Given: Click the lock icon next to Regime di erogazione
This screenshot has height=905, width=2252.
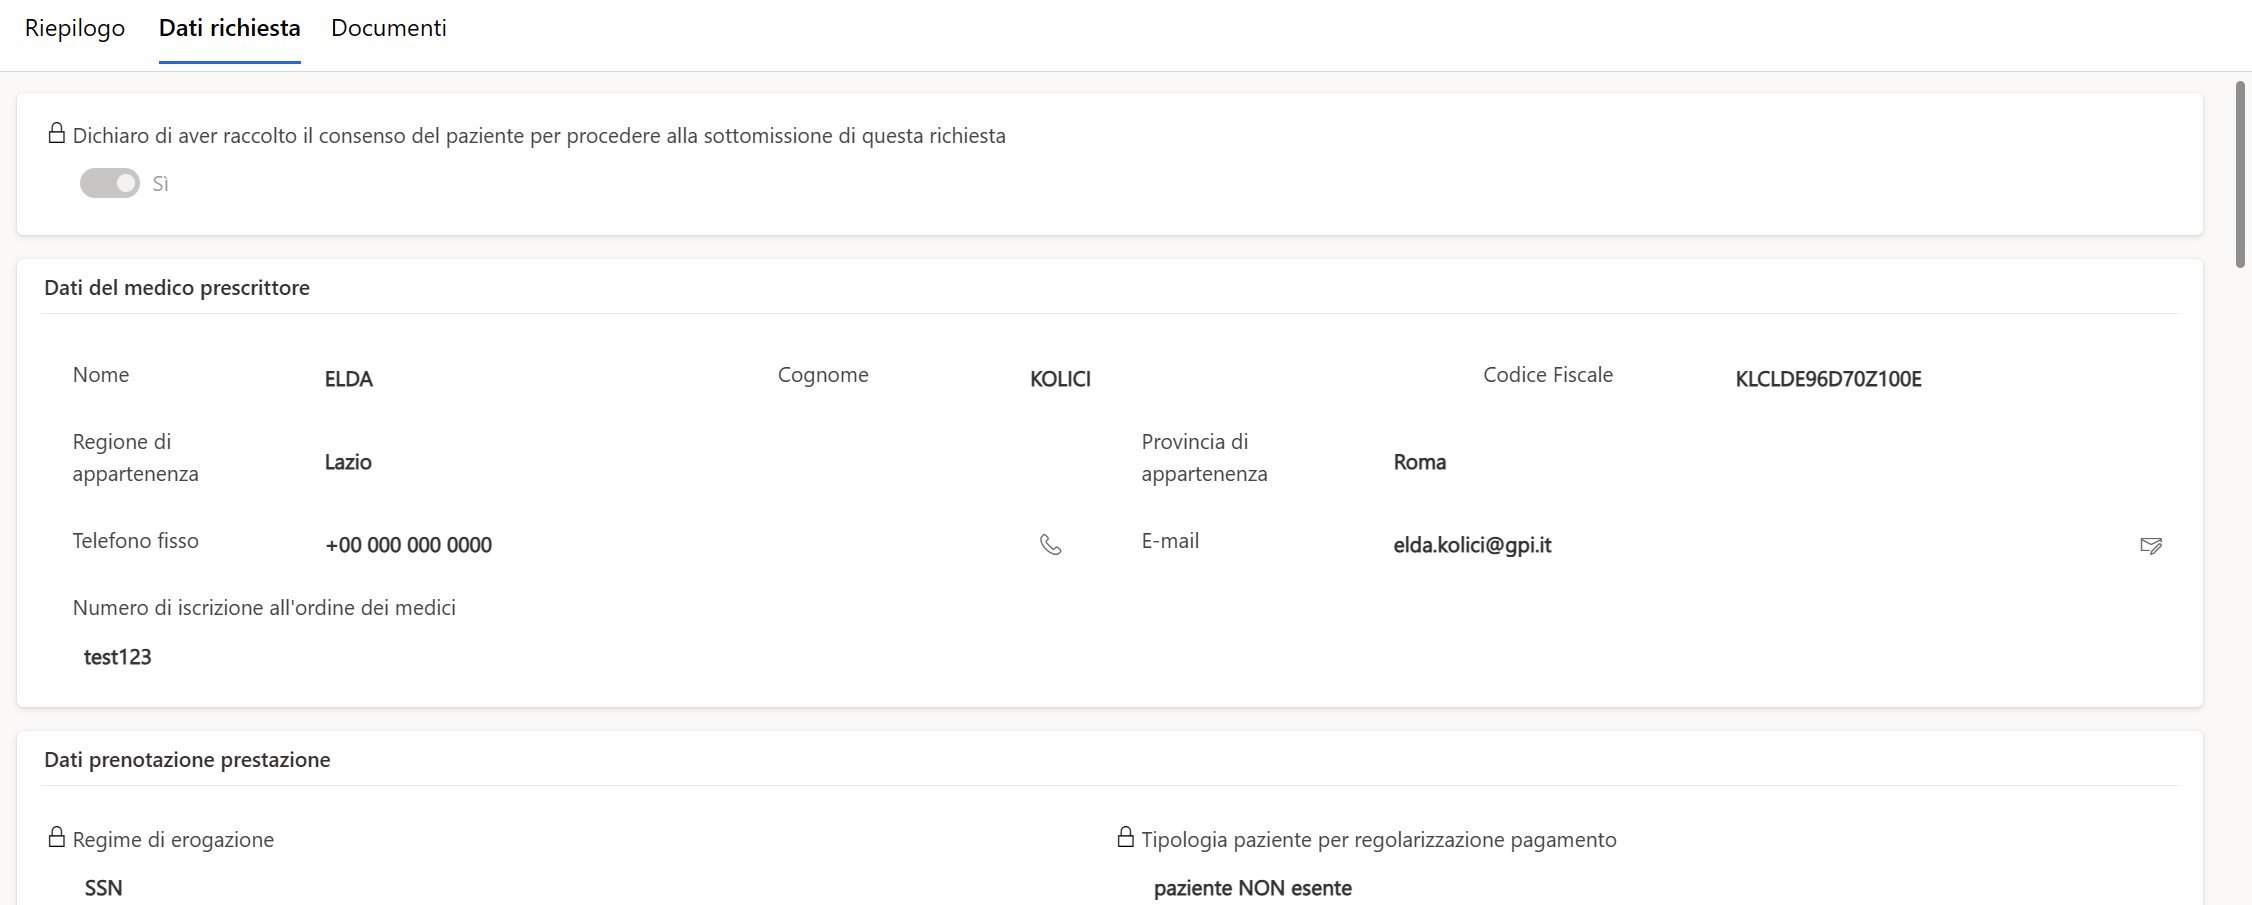Looking at the screenshot, I should point(57,837).
